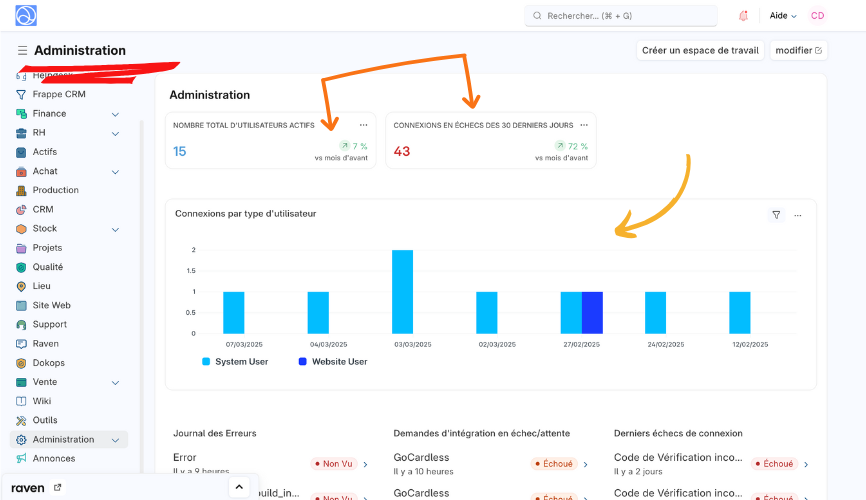Toggle Website User legend swatch

[303, 361]
